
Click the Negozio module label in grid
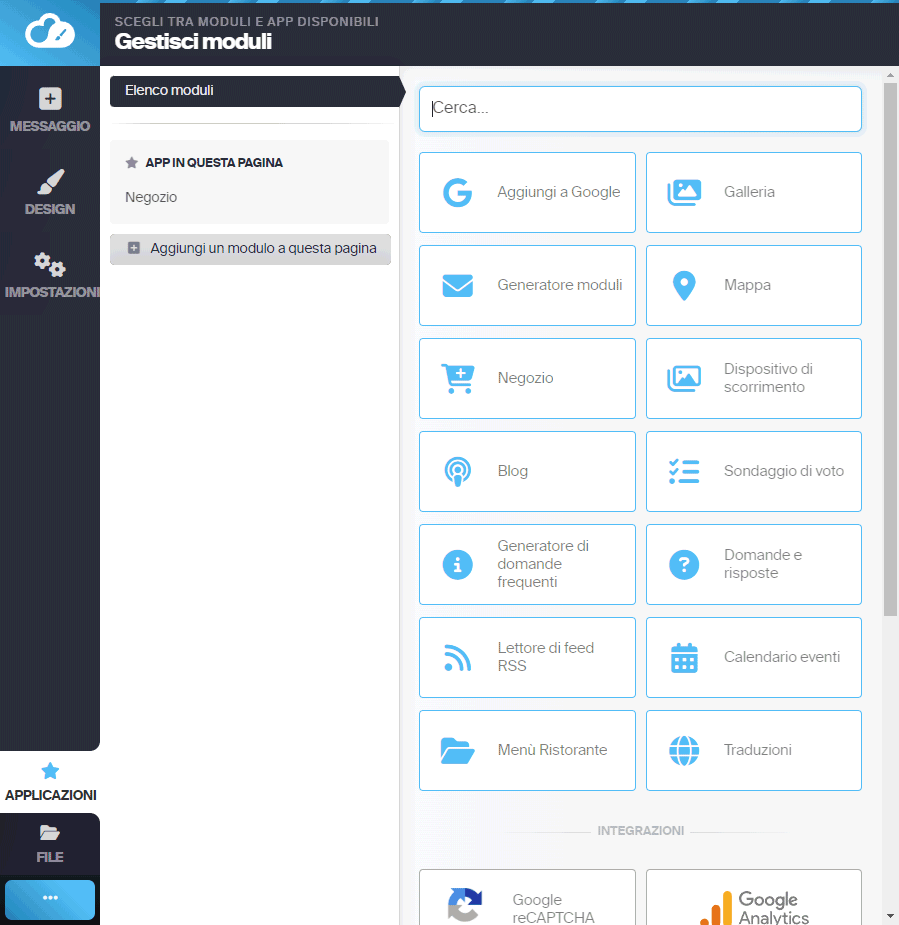526,378
